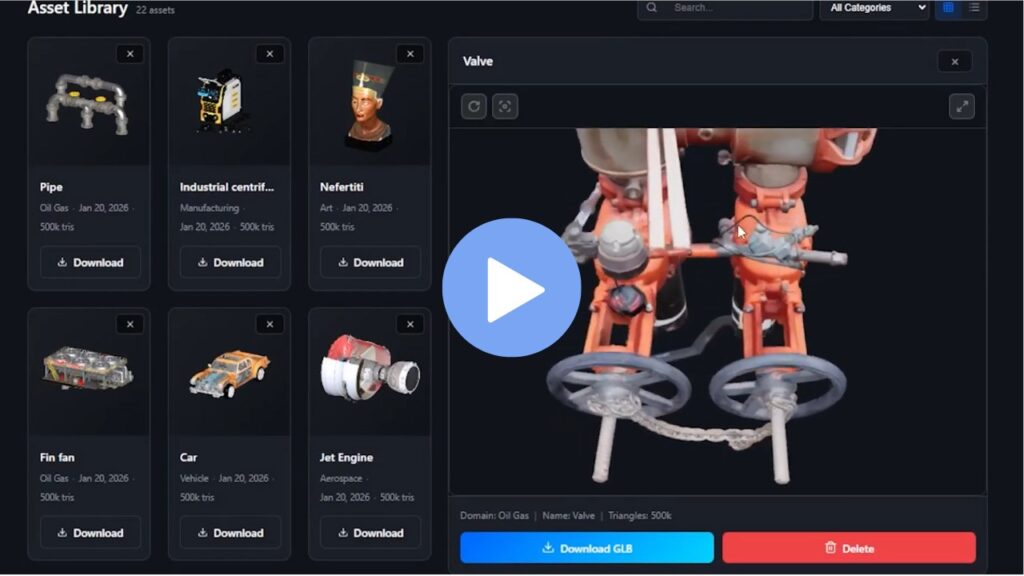Select the Fin fan thumbnail
The image size is (1024, 576).
point(88,370)
